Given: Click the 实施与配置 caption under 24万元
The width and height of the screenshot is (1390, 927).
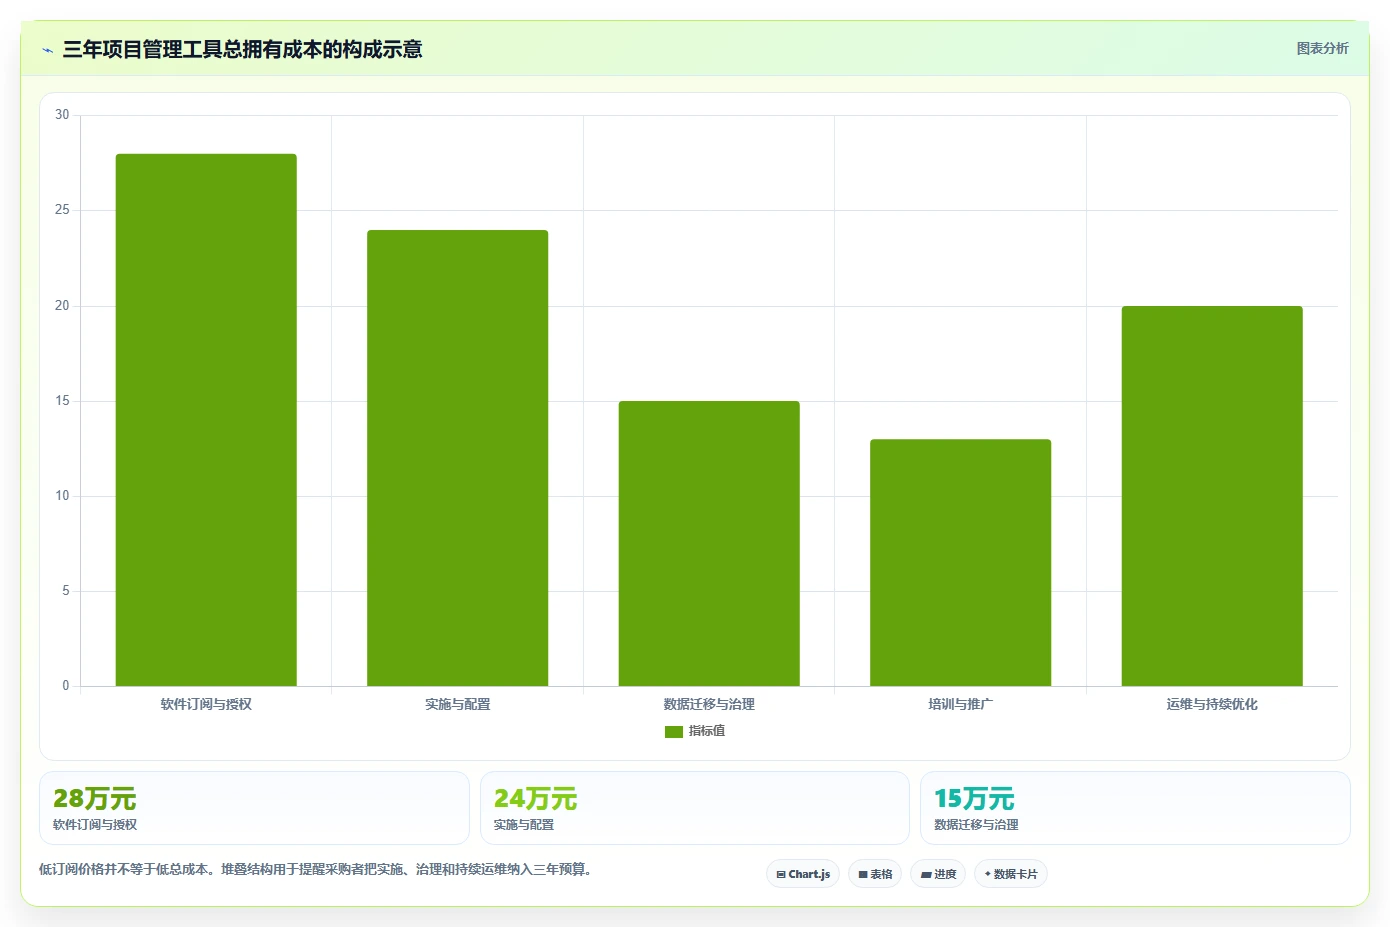Looking at the screenshot, I should pyautogui.click(x=524, y=825).
